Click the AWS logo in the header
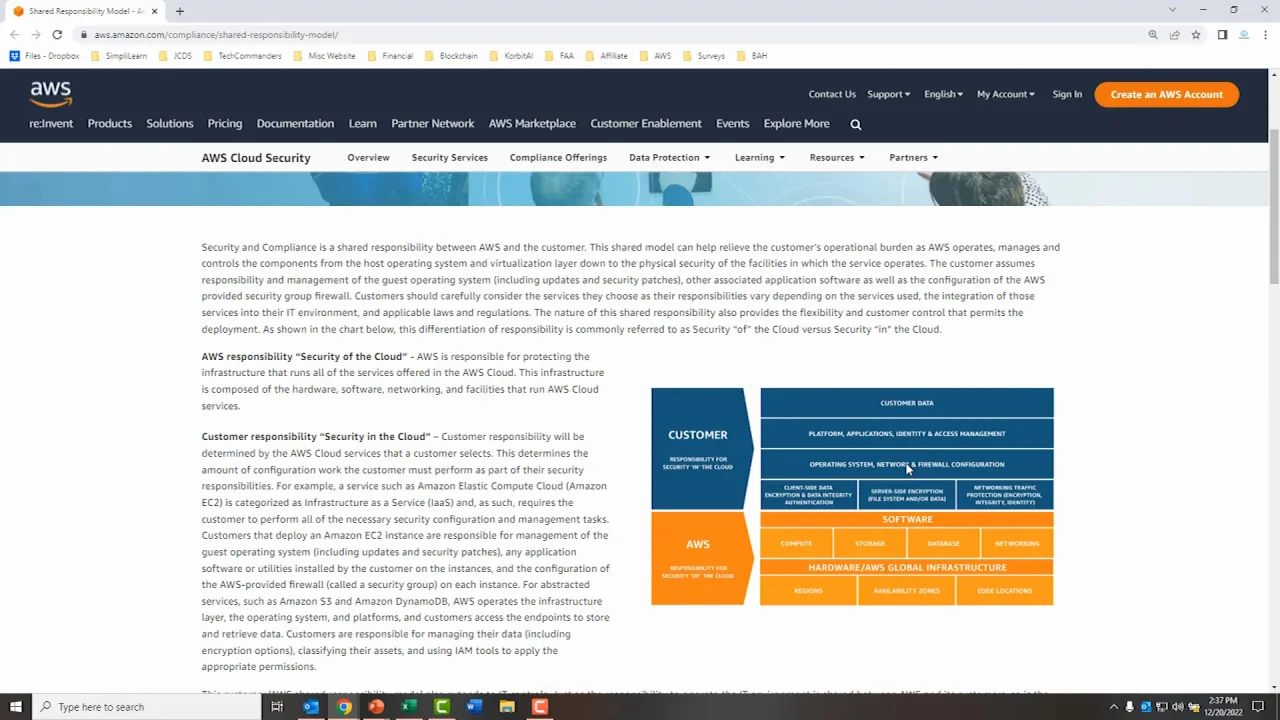Viewport: 1280px width, 720px height. [51, 94]
